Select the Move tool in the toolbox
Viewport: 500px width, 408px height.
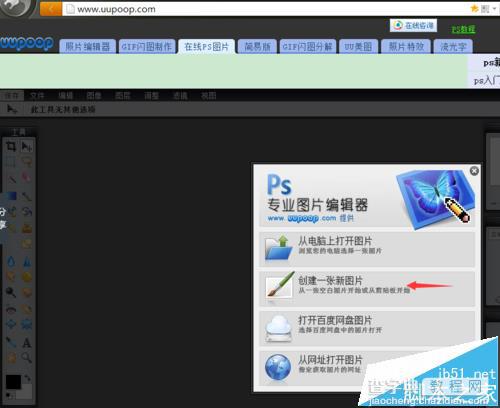click(27, 147)
